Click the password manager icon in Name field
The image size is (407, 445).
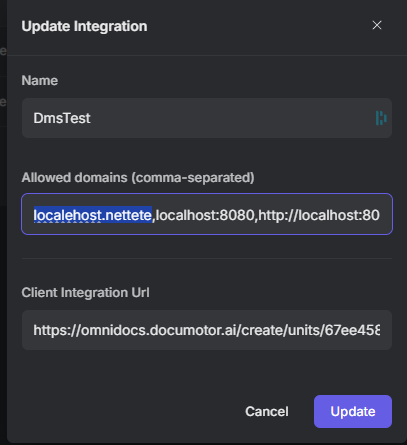pyautogui.click(x=381, y=118)
